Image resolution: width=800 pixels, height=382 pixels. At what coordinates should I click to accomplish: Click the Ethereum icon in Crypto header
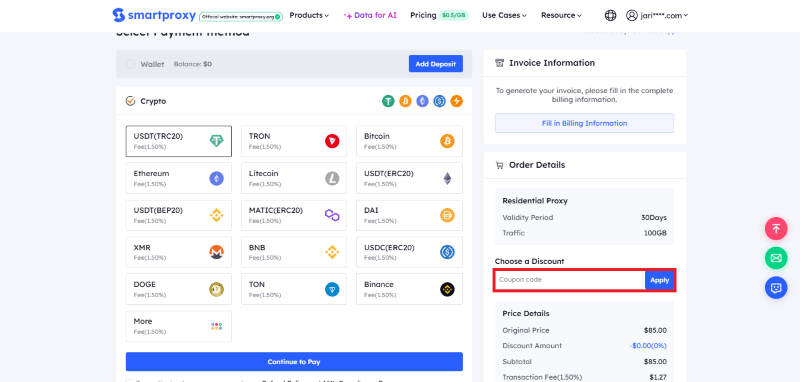click(x=422, y=101)
